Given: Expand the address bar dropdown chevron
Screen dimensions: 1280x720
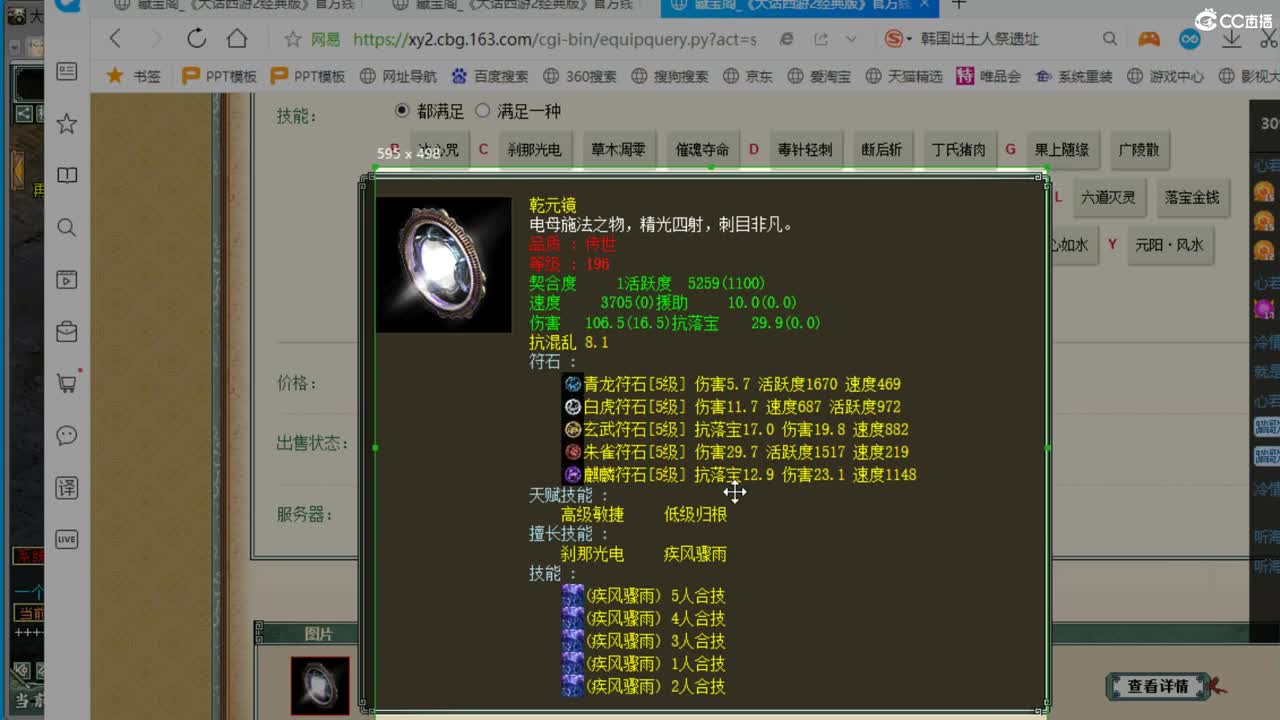Looking at the screenshot, I should tap(851, 39).
